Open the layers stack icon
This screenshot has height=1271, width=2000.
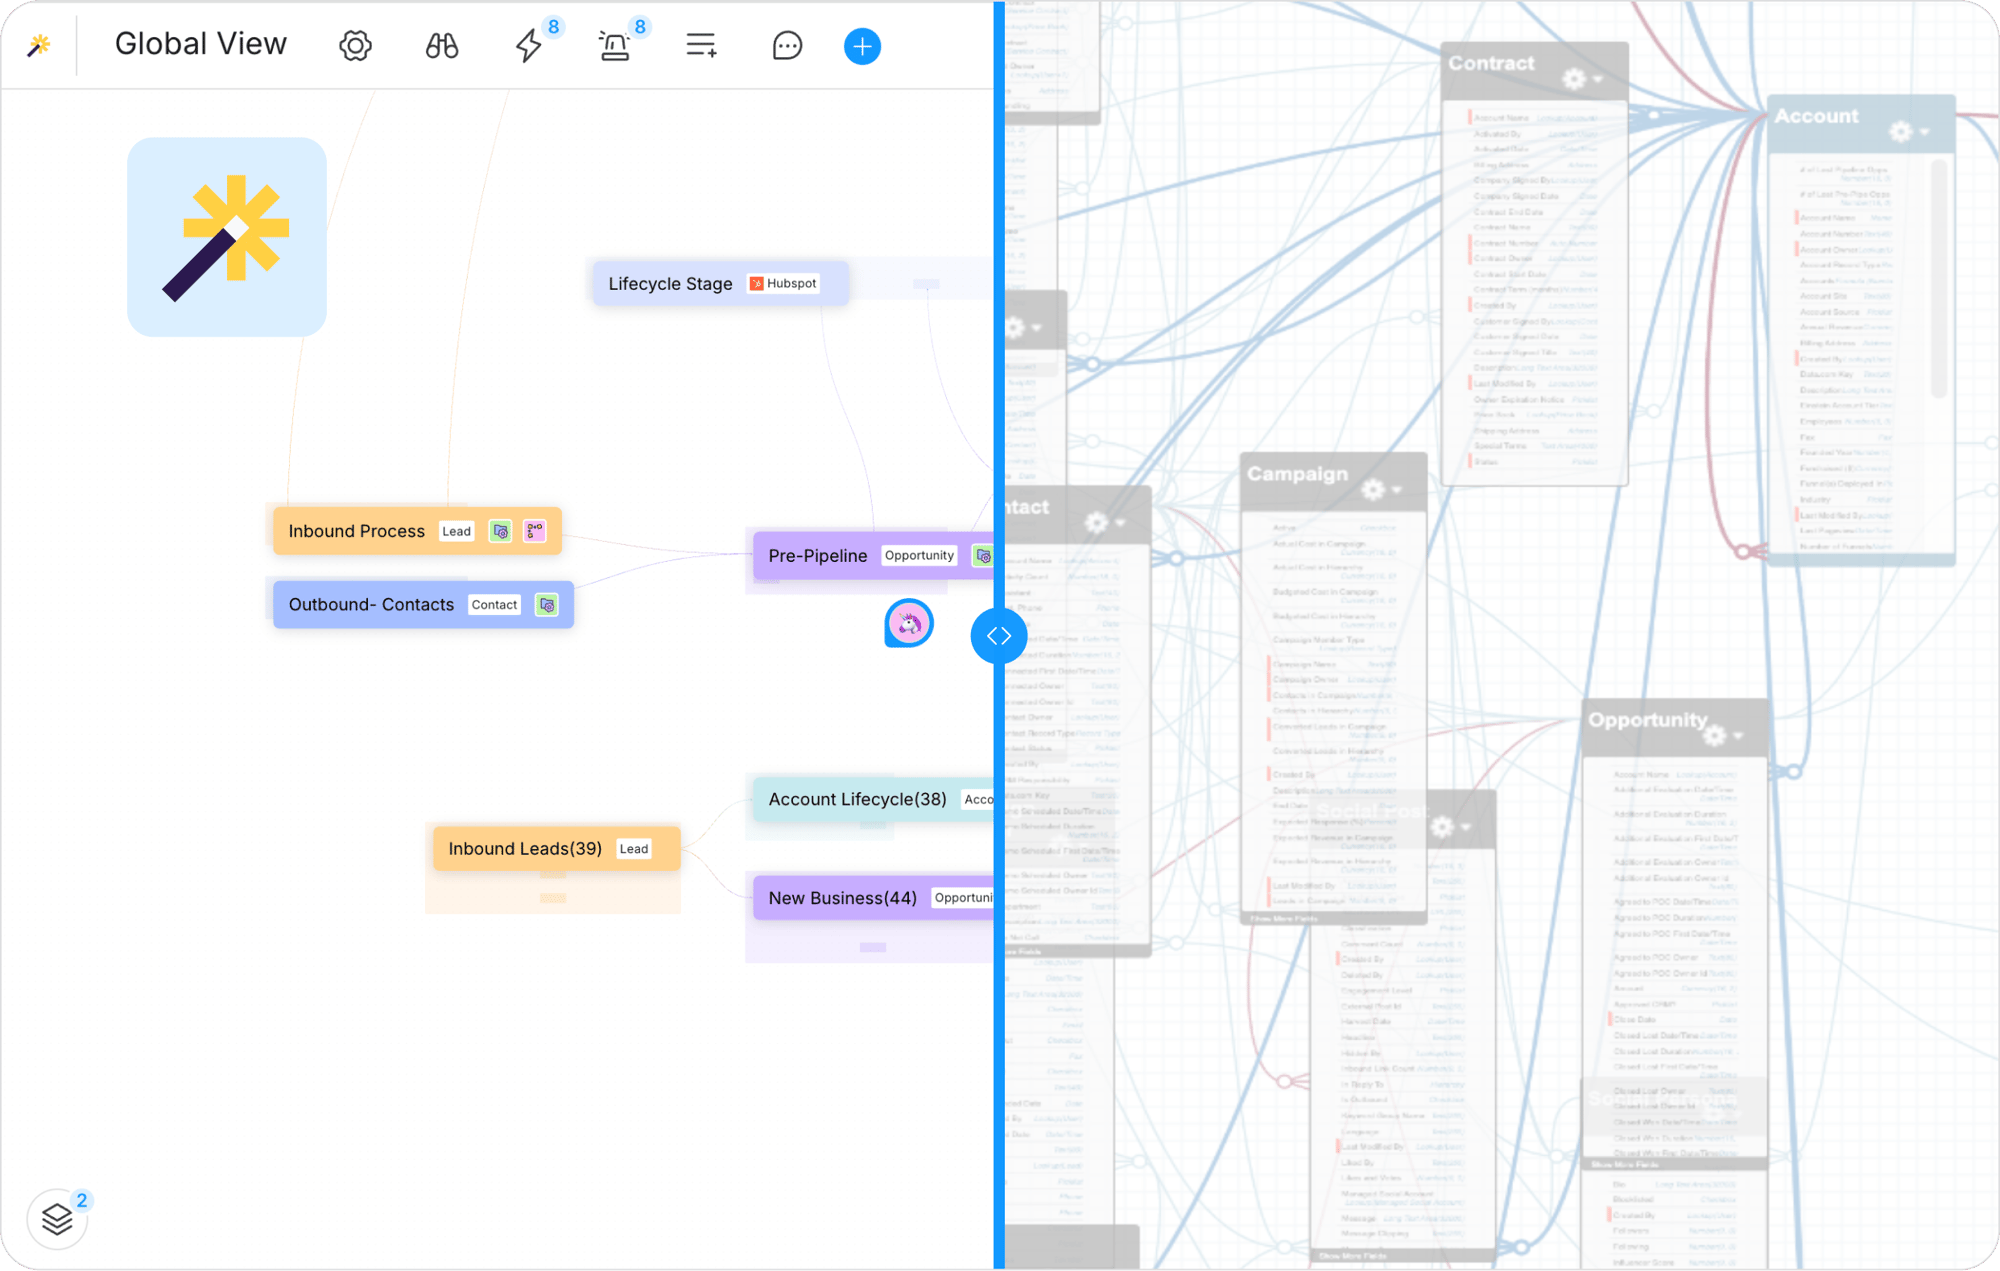57,1218
